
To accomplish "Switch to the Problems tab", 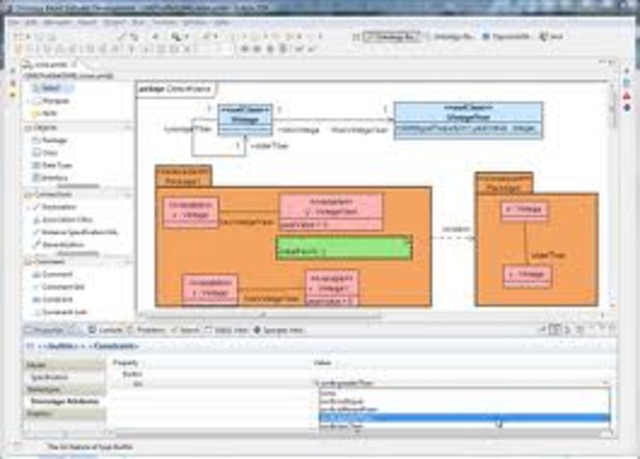I will coord(147,330).
